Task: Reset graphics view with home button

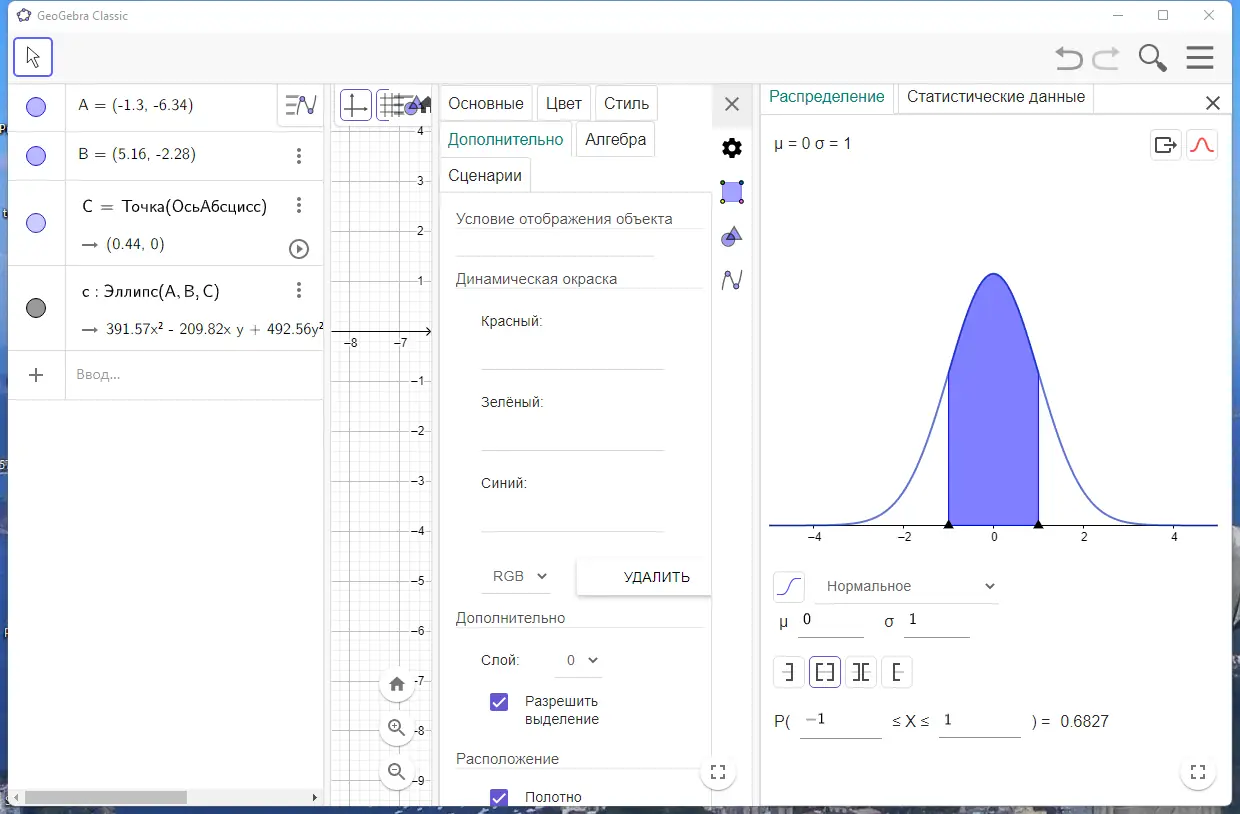Action: [397, 684]
